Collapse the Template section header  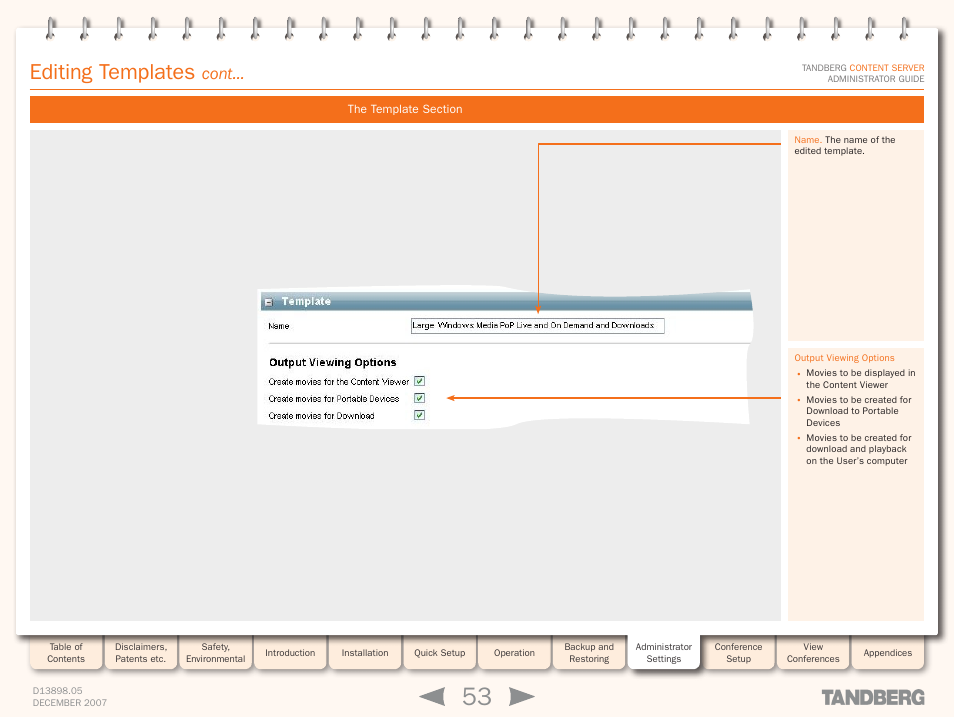268,302
